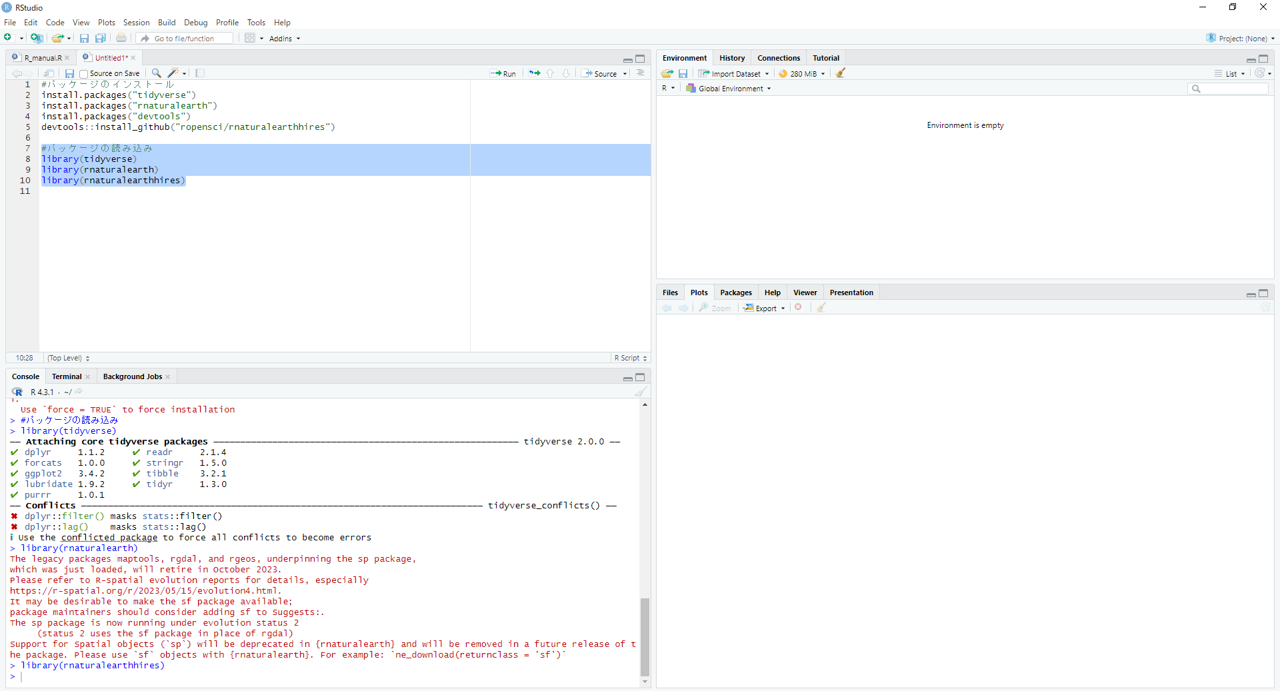Clear the console with broom icon
The height and width of the screenshot is (691, 1280).
[640, 392]
